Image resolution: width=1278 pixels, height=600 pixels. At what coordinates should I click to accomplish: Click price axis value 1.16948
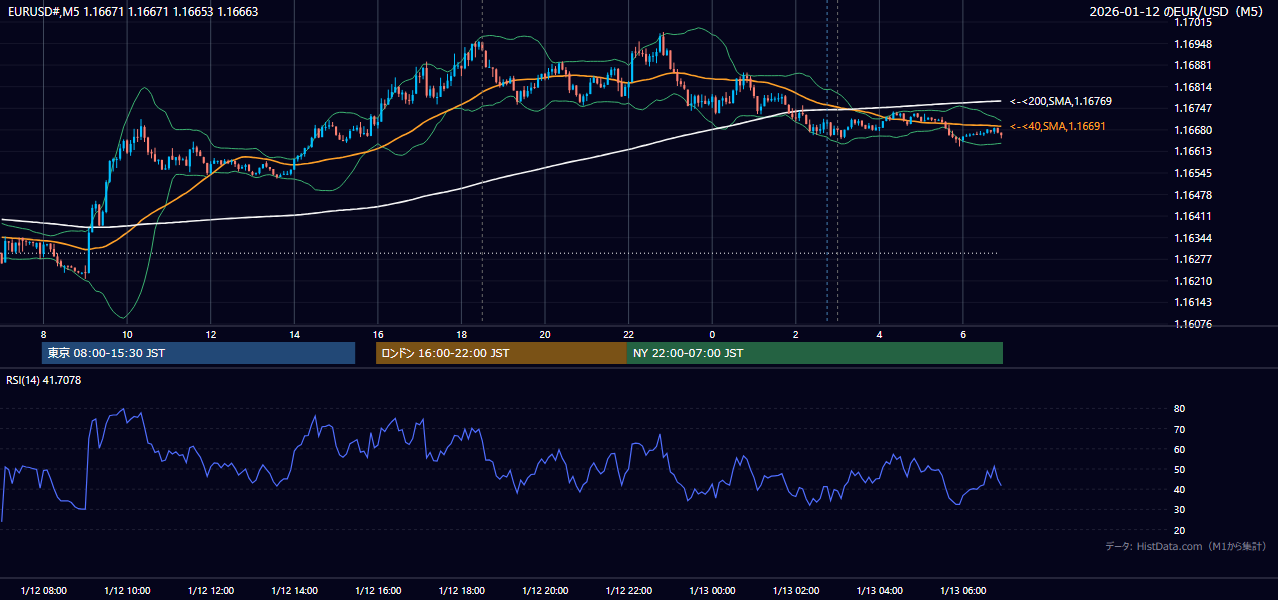pyautogui.click(x=1192, y=44)
